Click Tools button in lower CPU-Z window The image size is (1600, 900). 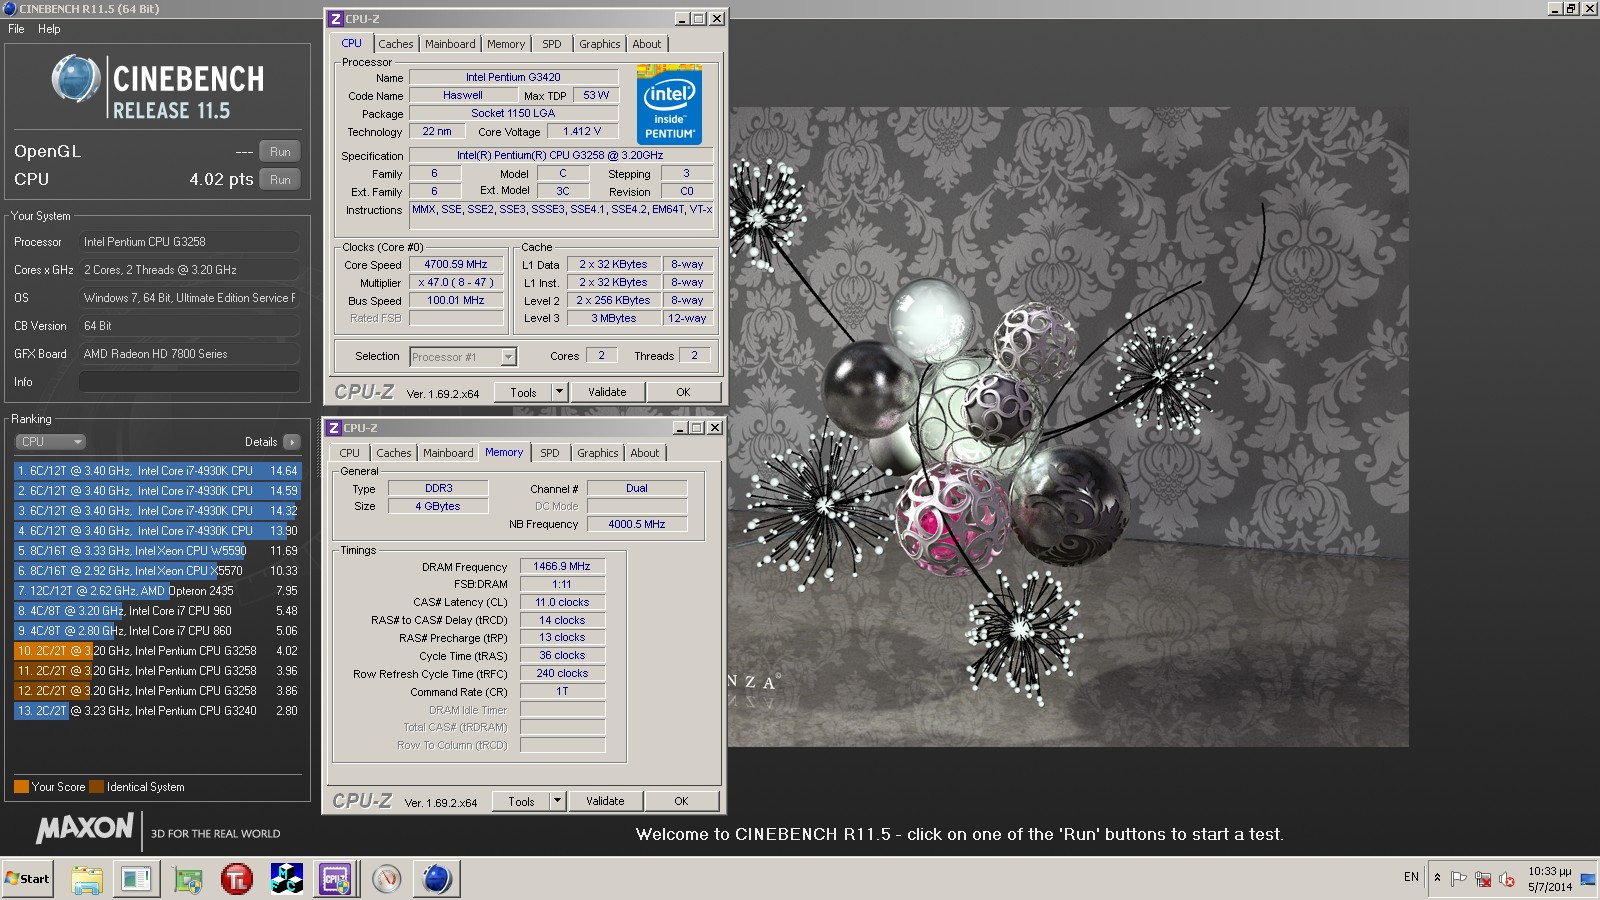click(522, 801)
